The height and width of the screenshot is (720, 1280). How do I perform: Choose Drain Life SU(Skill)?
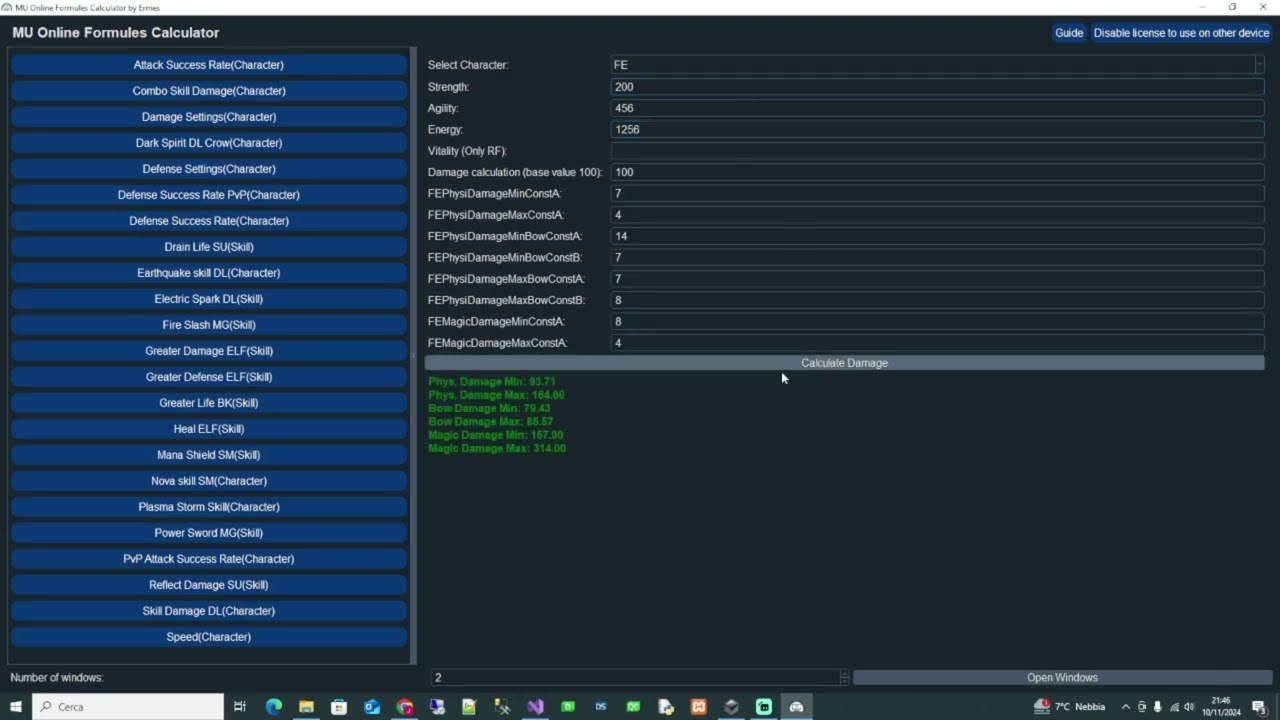tap(209, 247)
